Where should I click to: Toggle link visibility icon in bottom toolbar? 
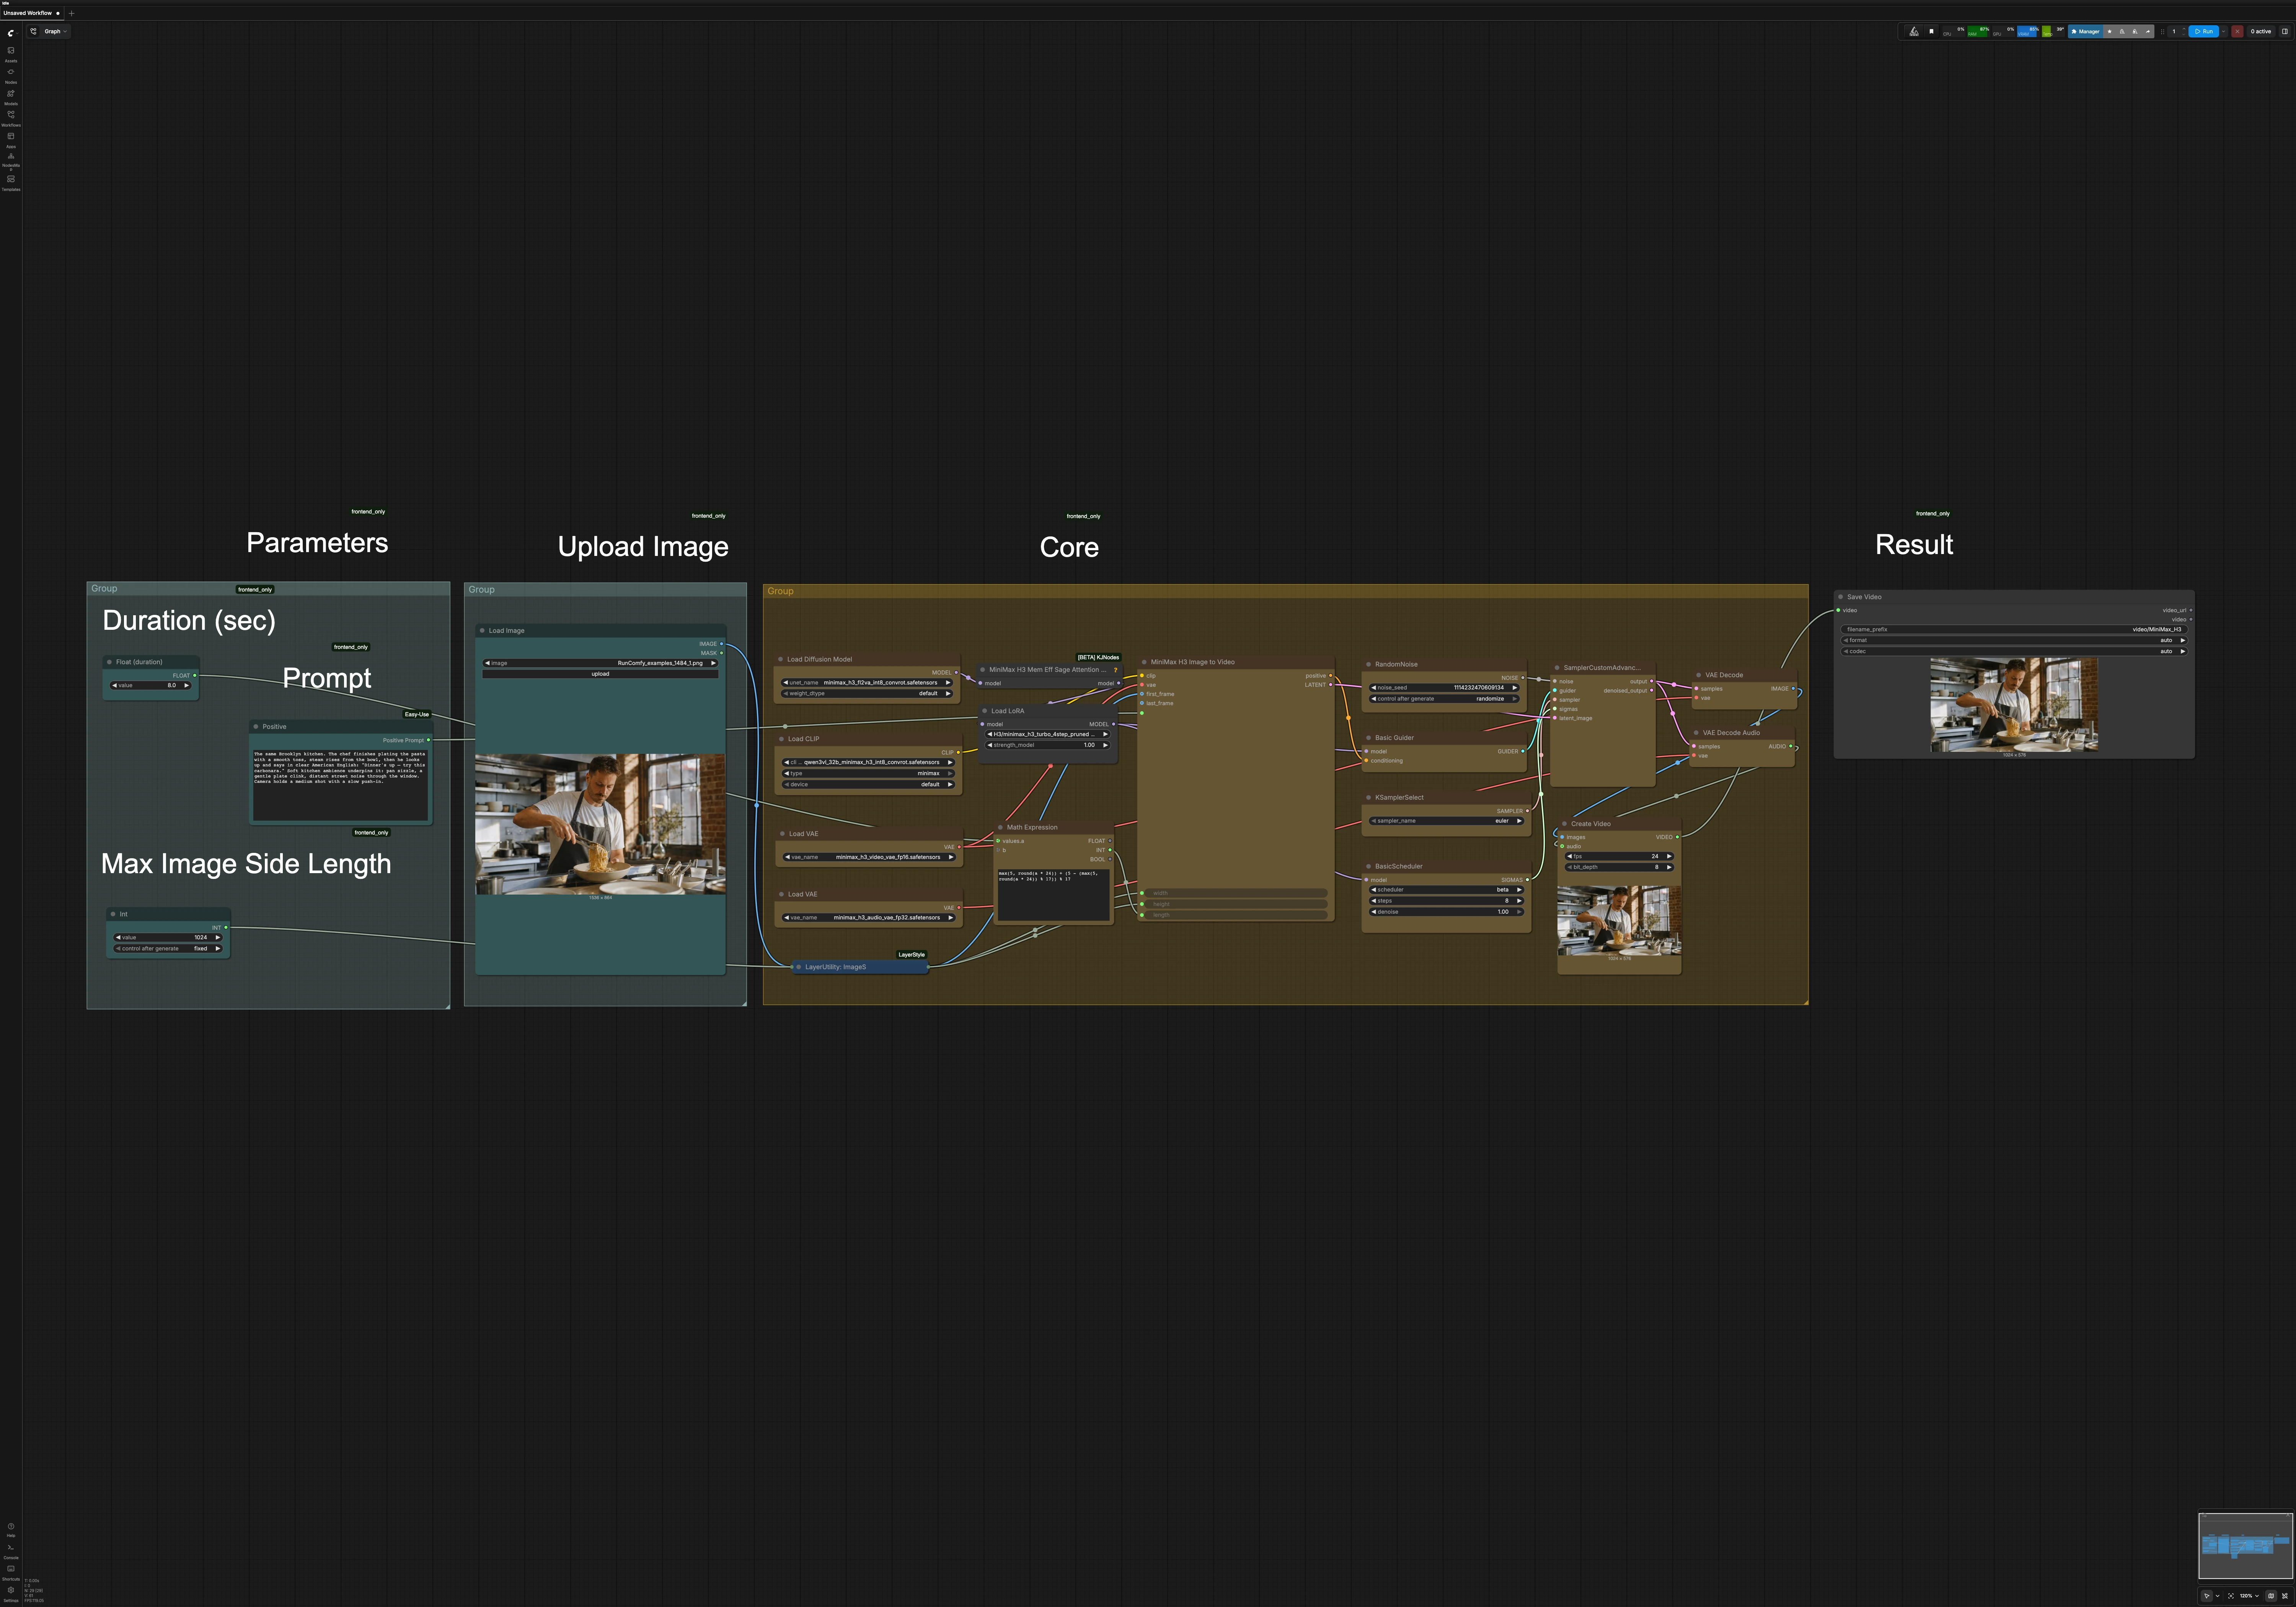click(x=2285, y=1596)
